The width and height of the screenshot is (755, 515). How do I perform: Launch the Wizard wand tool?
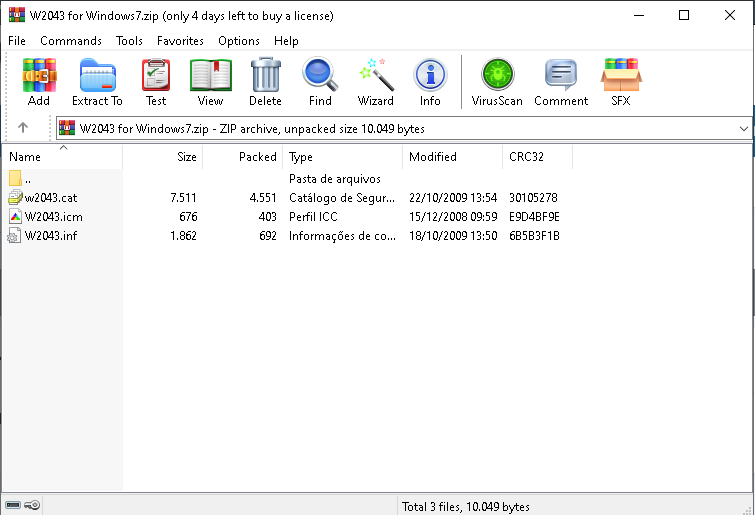(376, 76)
